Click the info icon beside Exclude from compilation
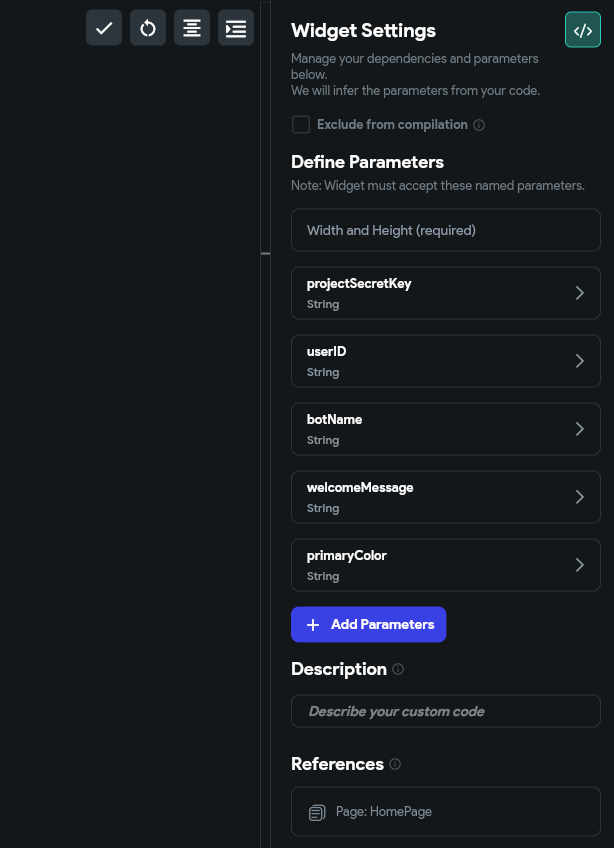The height and width of the screenshot is (848, 614). pyautogui.click(x=479, y=124)
